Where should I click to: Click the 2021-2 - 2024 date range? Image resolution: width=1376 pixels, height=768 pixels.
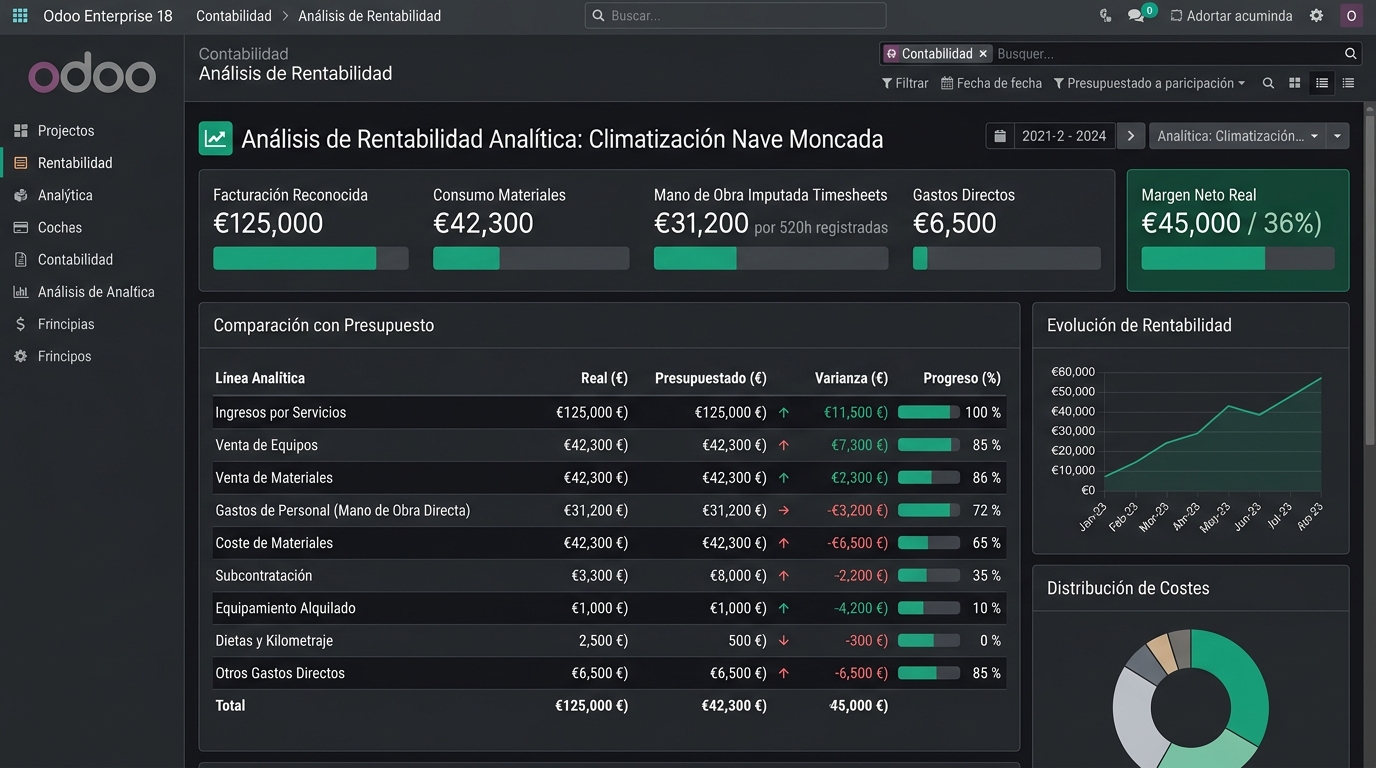[x=1064, y=136]
